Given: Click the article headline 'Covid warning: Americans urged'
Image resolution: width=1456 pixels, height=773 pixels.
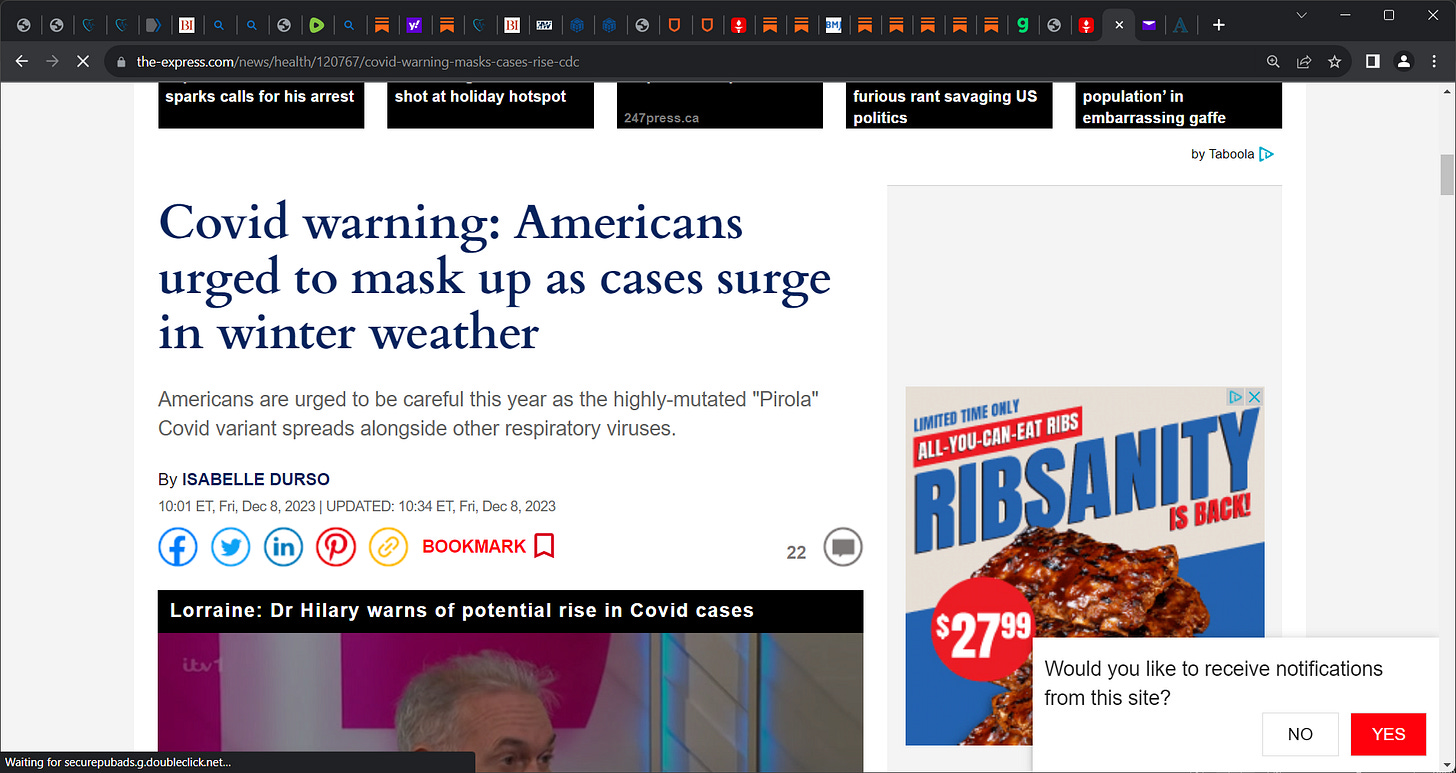Looking at the screenshot, I should [495, 277].
